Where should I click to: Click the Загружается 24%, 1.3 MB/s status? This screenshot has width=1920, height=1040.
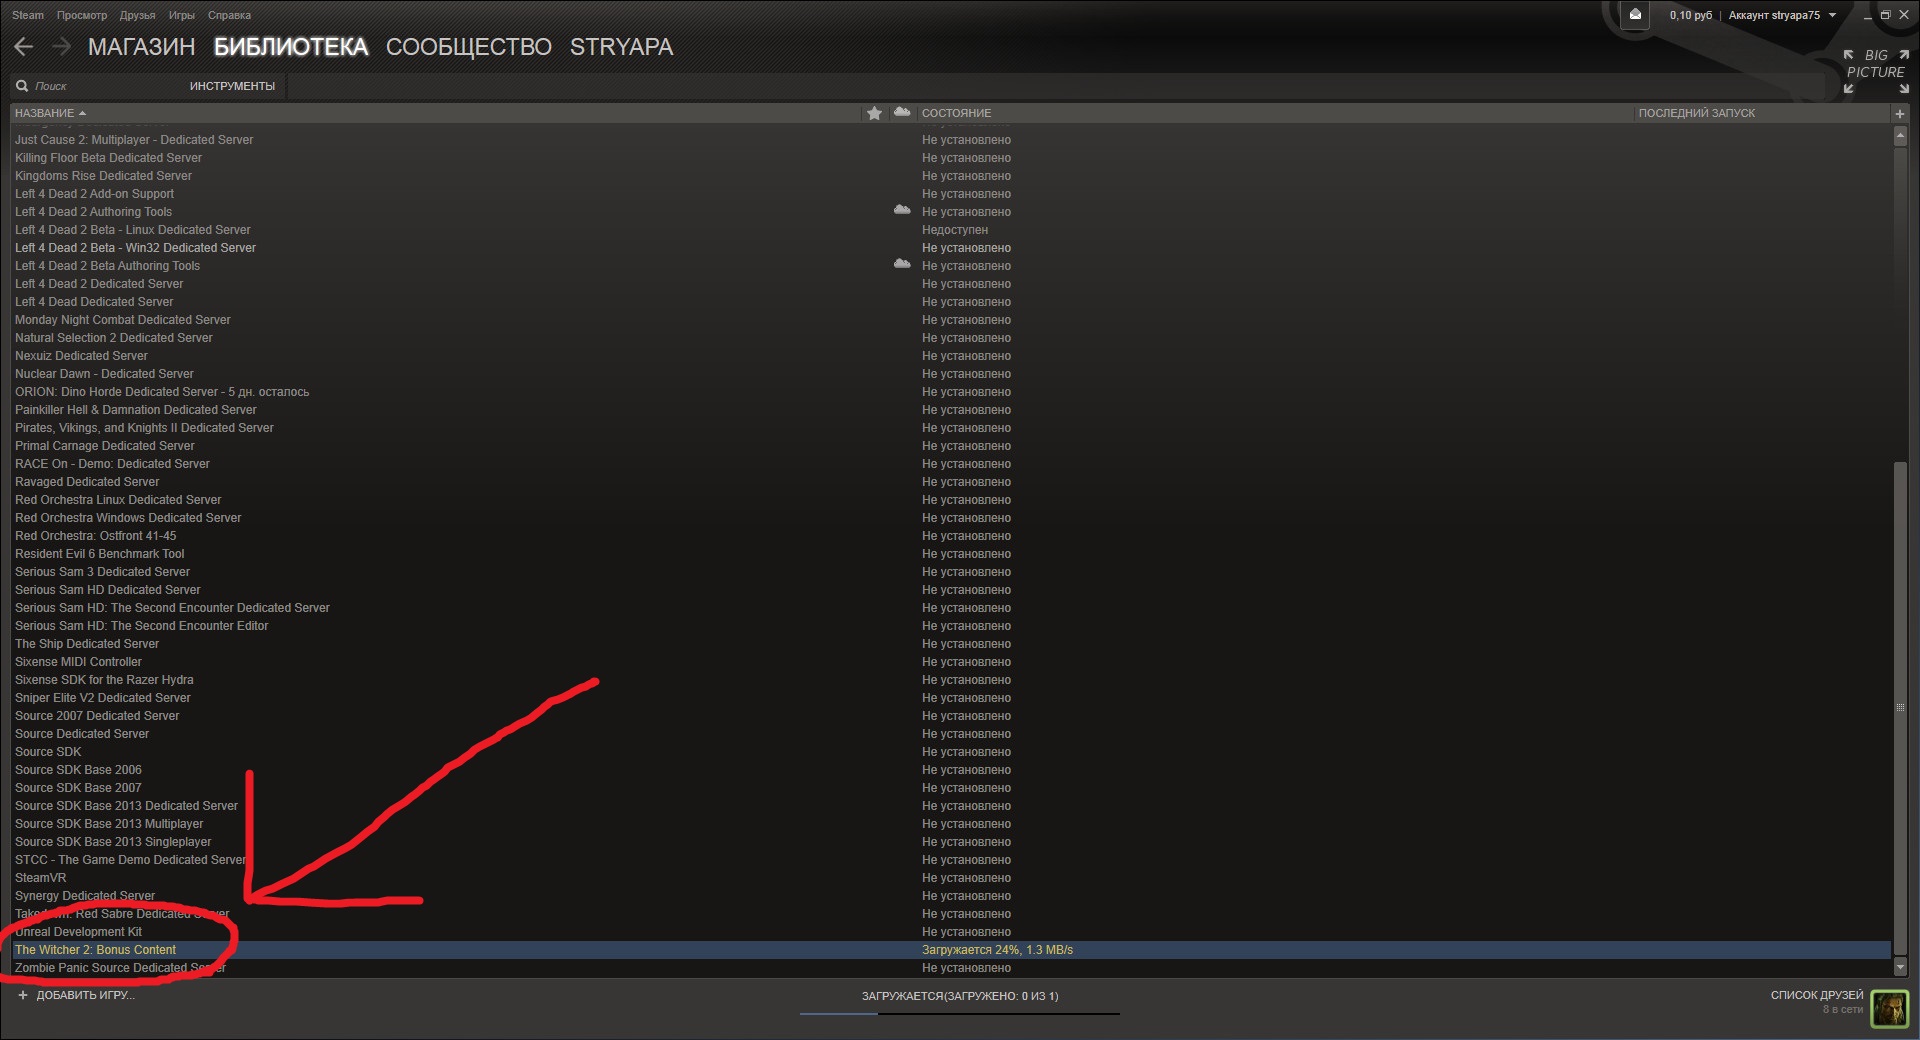[x=997, y=950]
